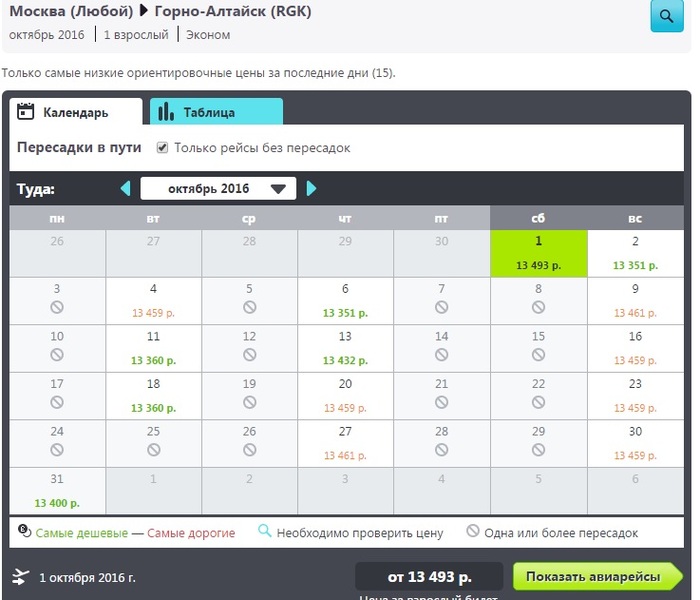Screen dimensions: 700x600
Task: Open the октябрь 2016 month dropdown
Action: [218, 188]
